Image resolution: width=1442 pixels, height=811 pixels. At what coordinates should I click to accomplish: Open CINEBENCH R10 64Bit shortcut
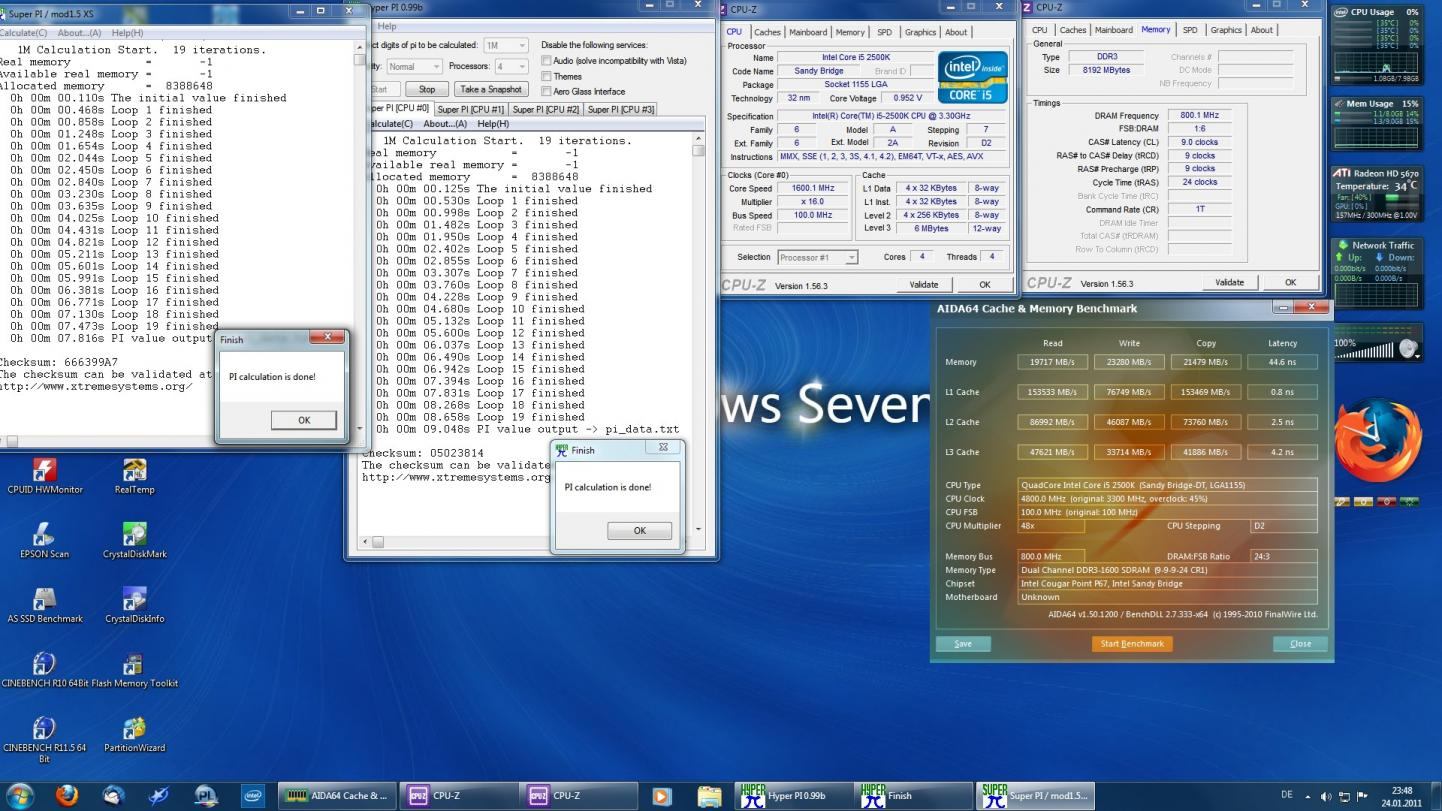click(45, 670)
